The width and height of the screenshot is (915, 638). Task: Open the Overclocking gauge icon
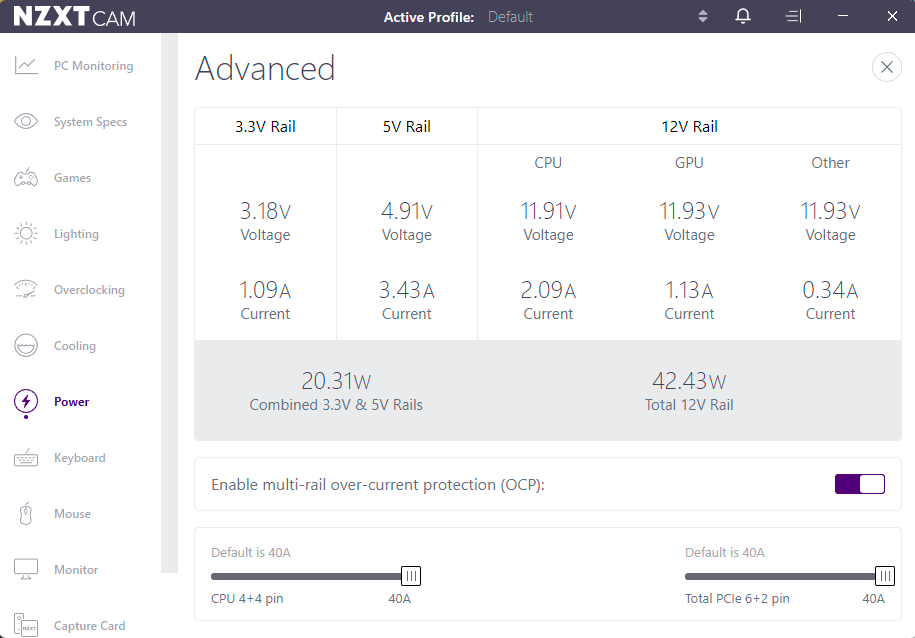coord(26,290)
